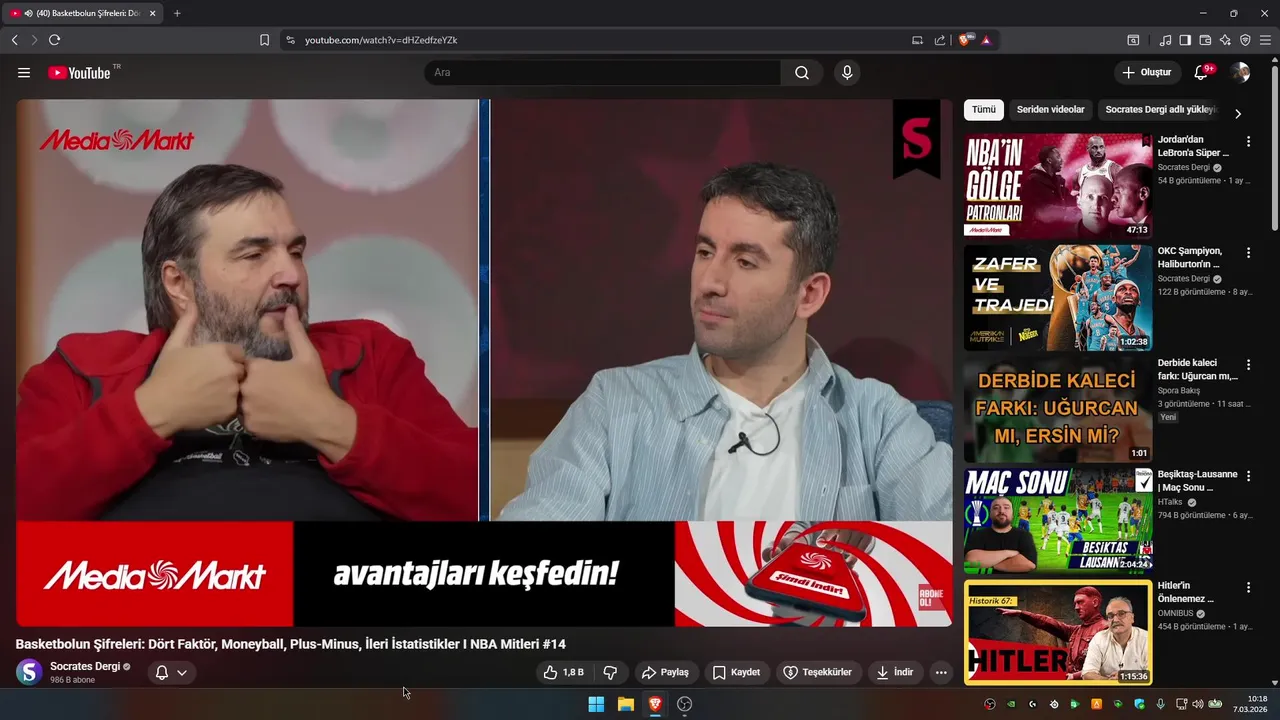Open the Brave playlist music note icon
1280x720 pixels.
point(1165,40)
